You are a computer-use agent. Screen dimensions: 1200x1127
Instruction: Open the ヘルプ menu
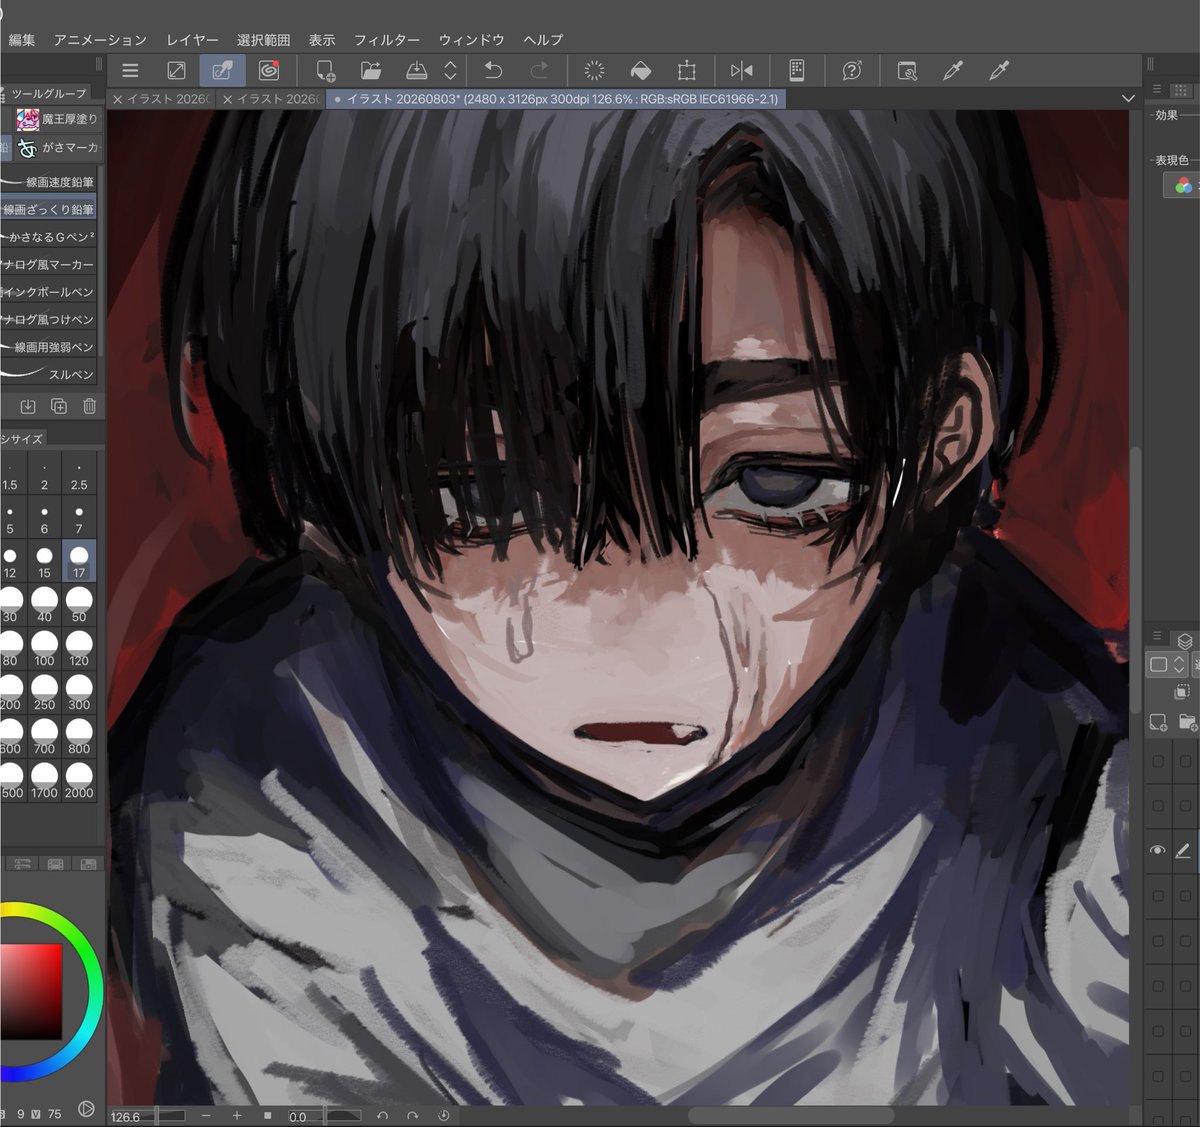(543, 40)
